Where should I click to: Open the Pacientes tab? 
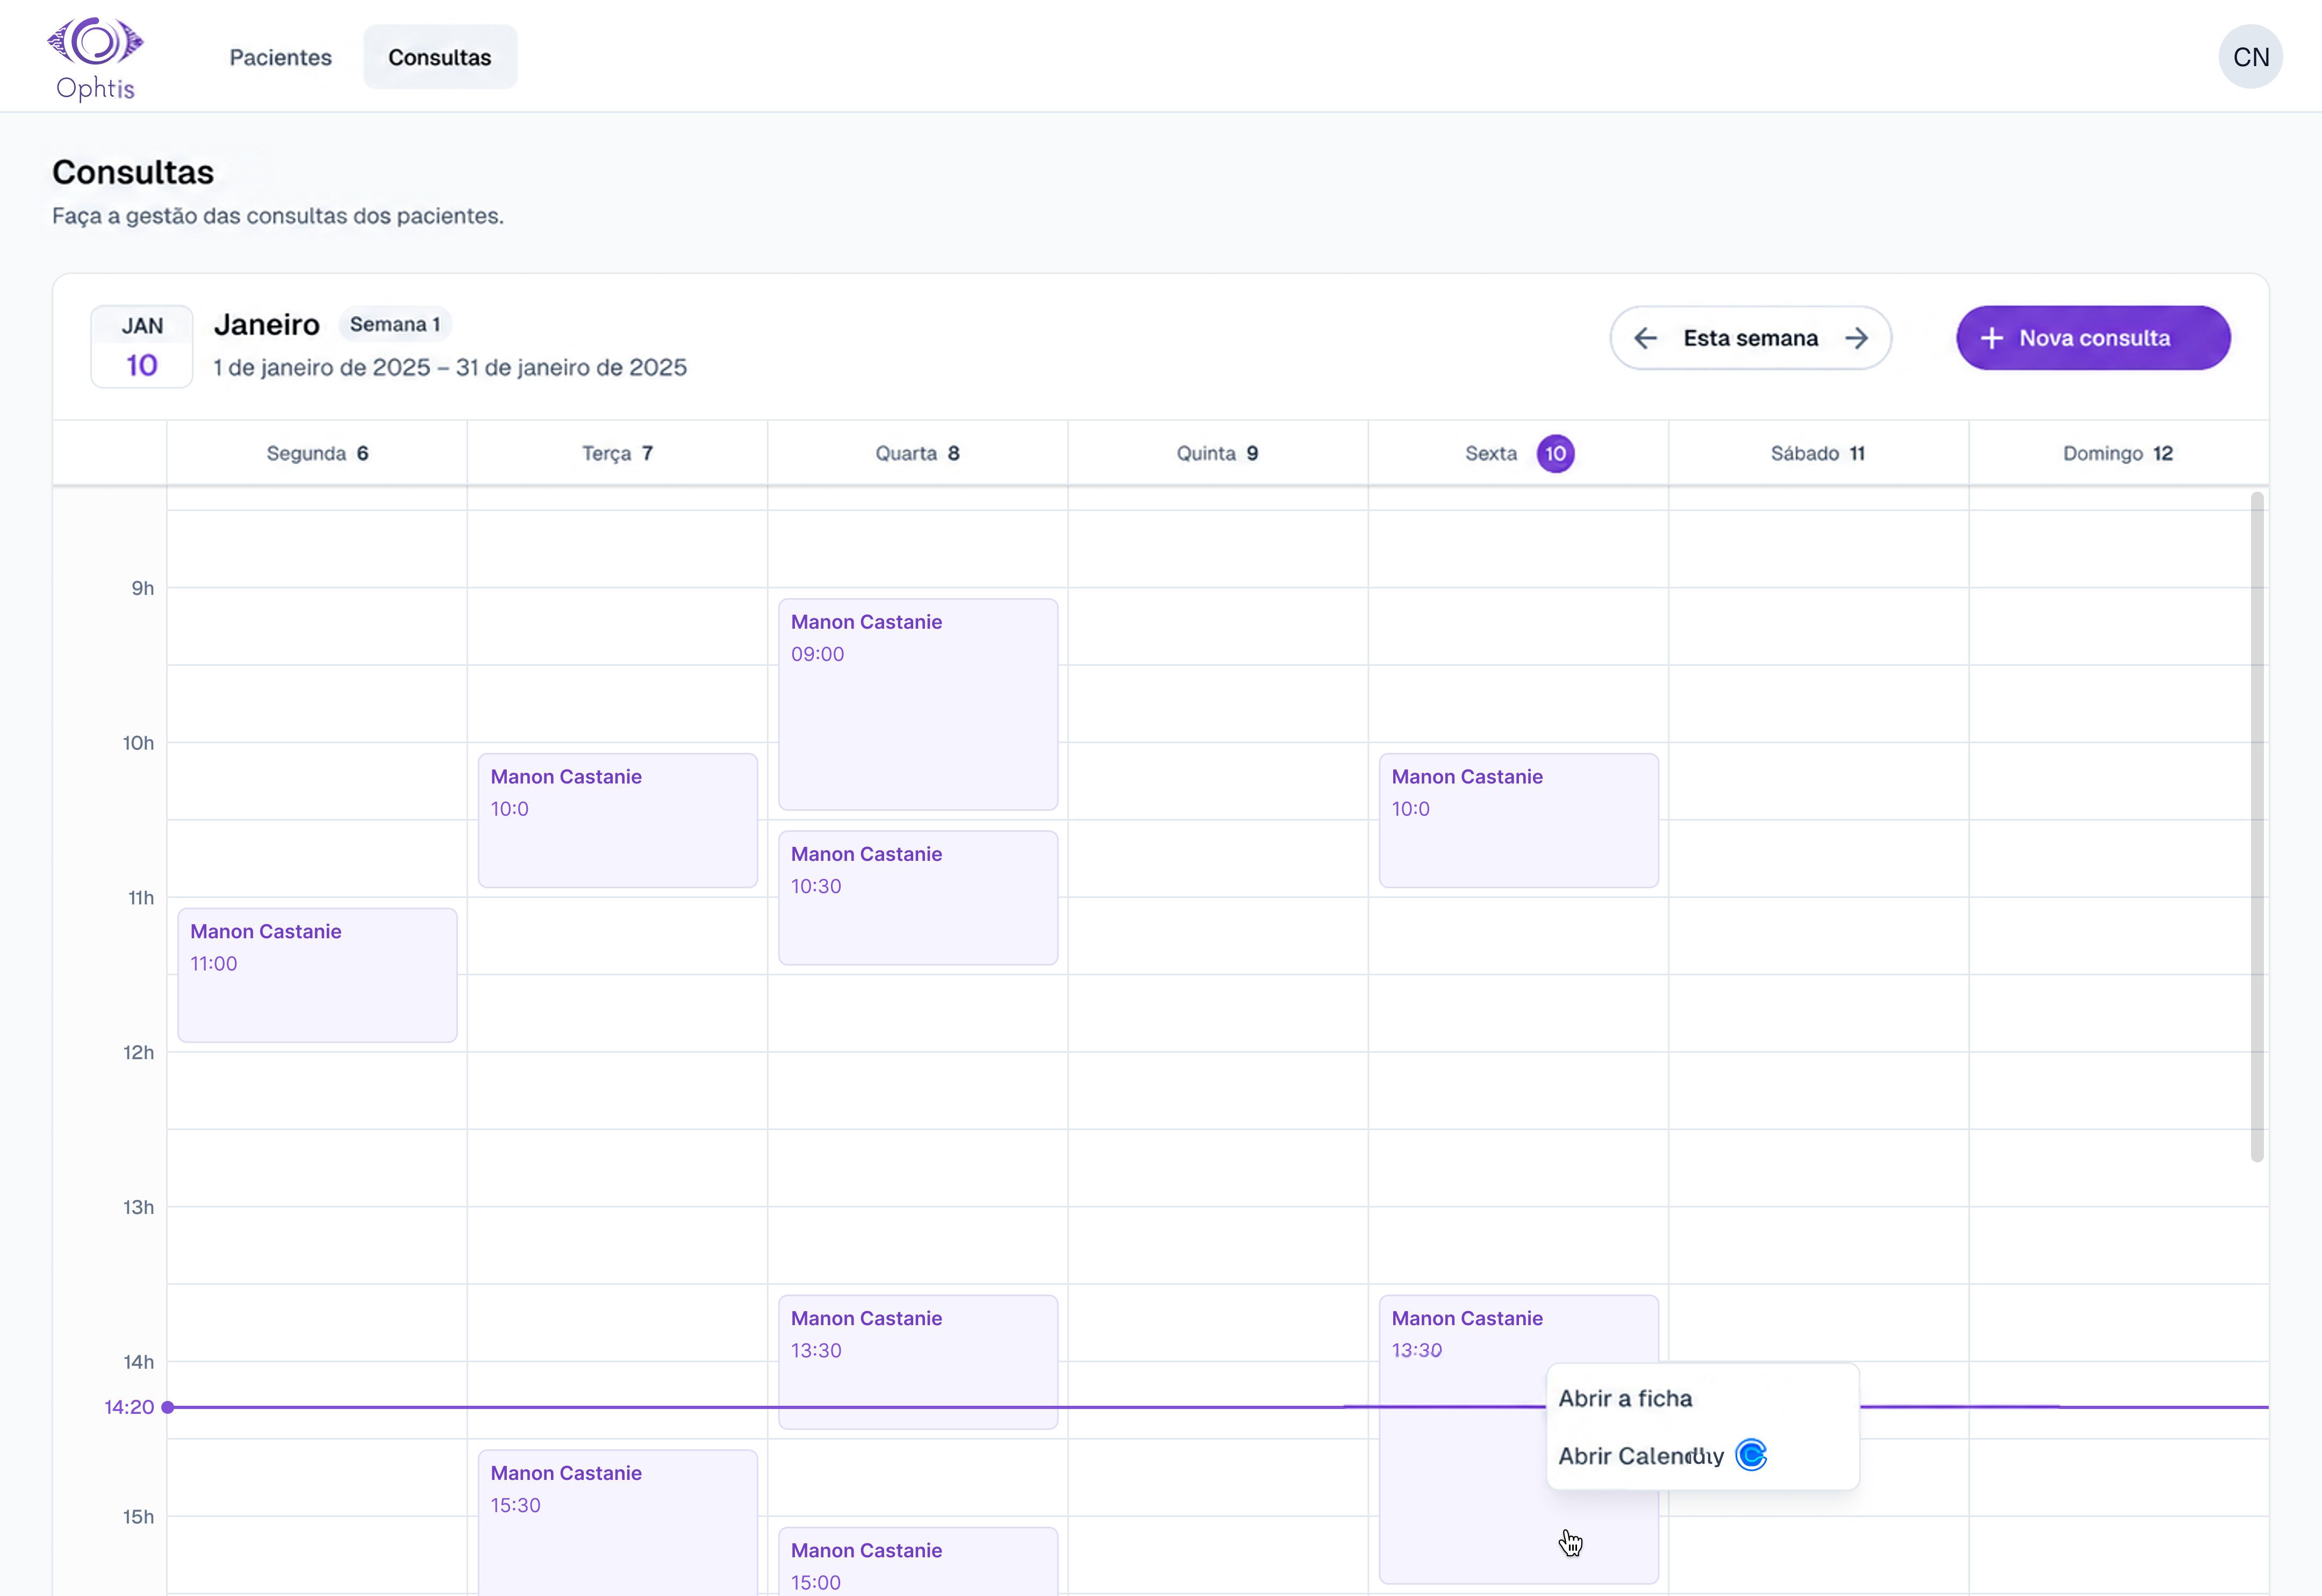[x=281, y=57]
